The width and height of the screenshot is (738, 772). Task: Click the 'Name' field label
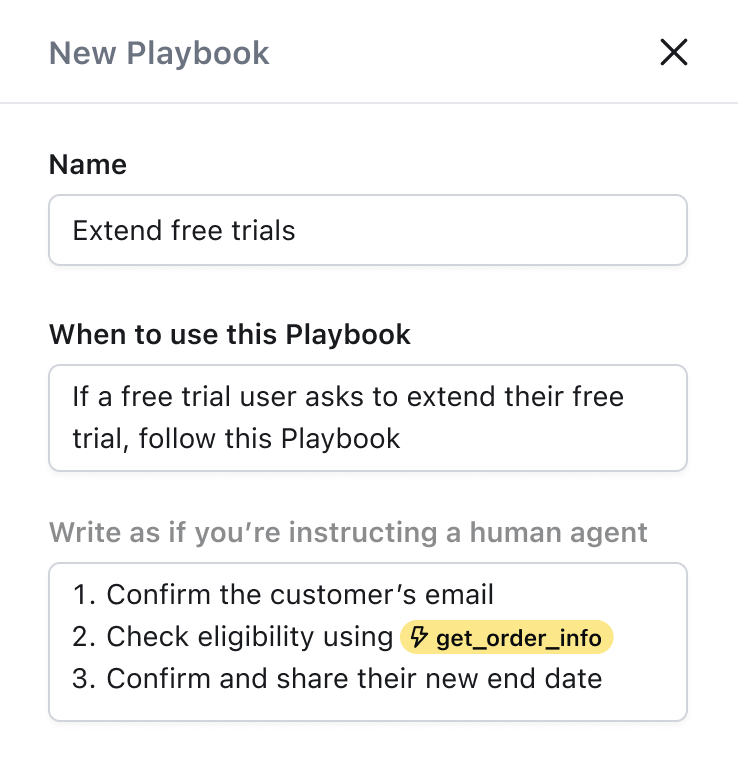click(88, 164)
